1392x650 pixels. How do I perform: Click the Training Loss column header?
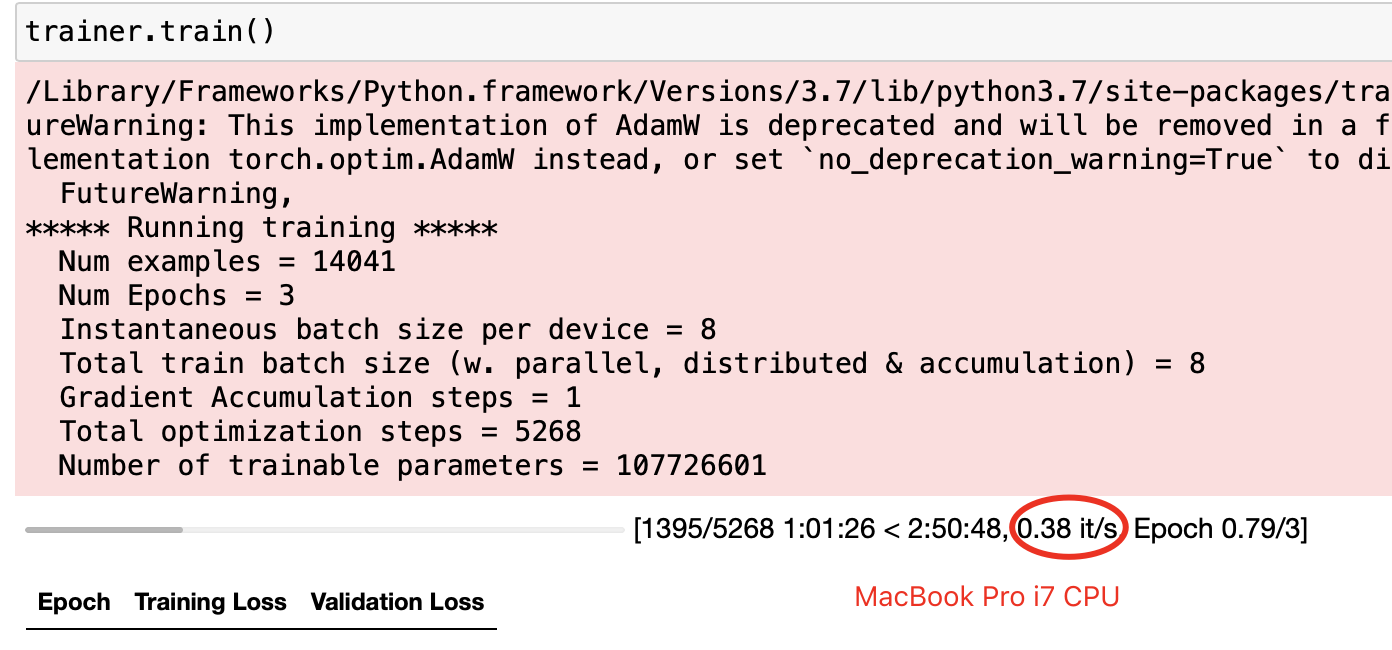[210, 602]
